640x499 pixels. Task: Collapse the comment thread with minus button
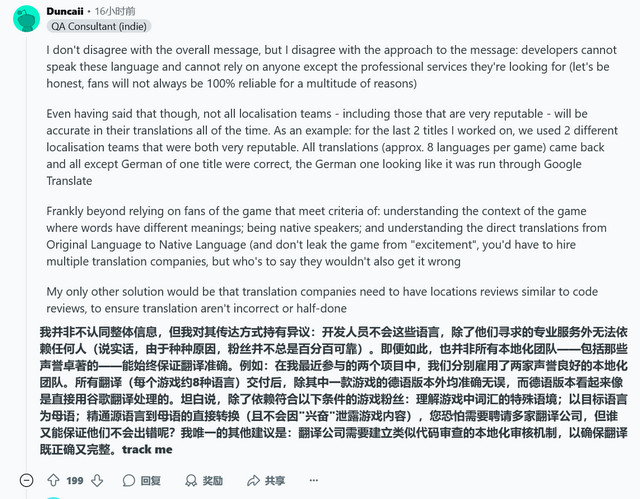tap(27, 480)
